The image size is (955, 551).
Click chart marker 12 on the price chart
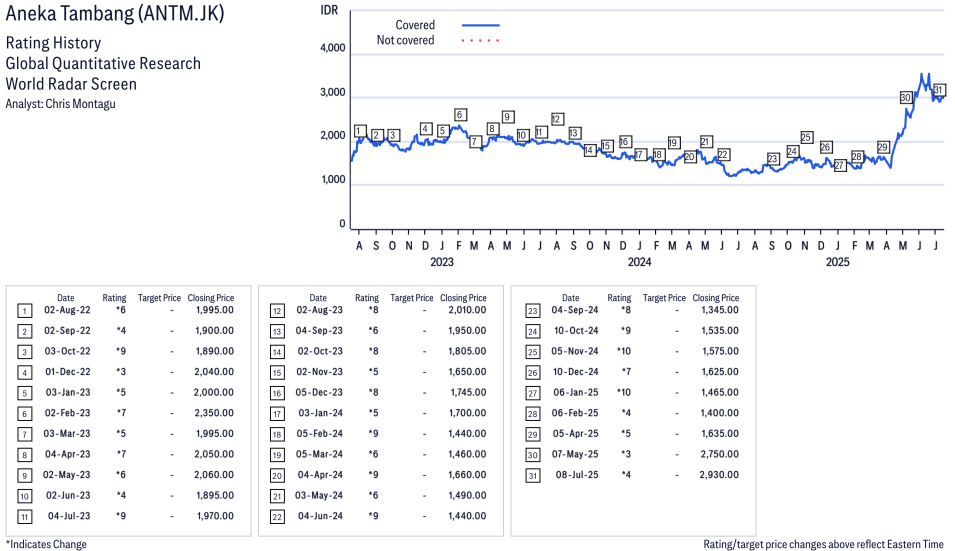(x=557, y=119)
